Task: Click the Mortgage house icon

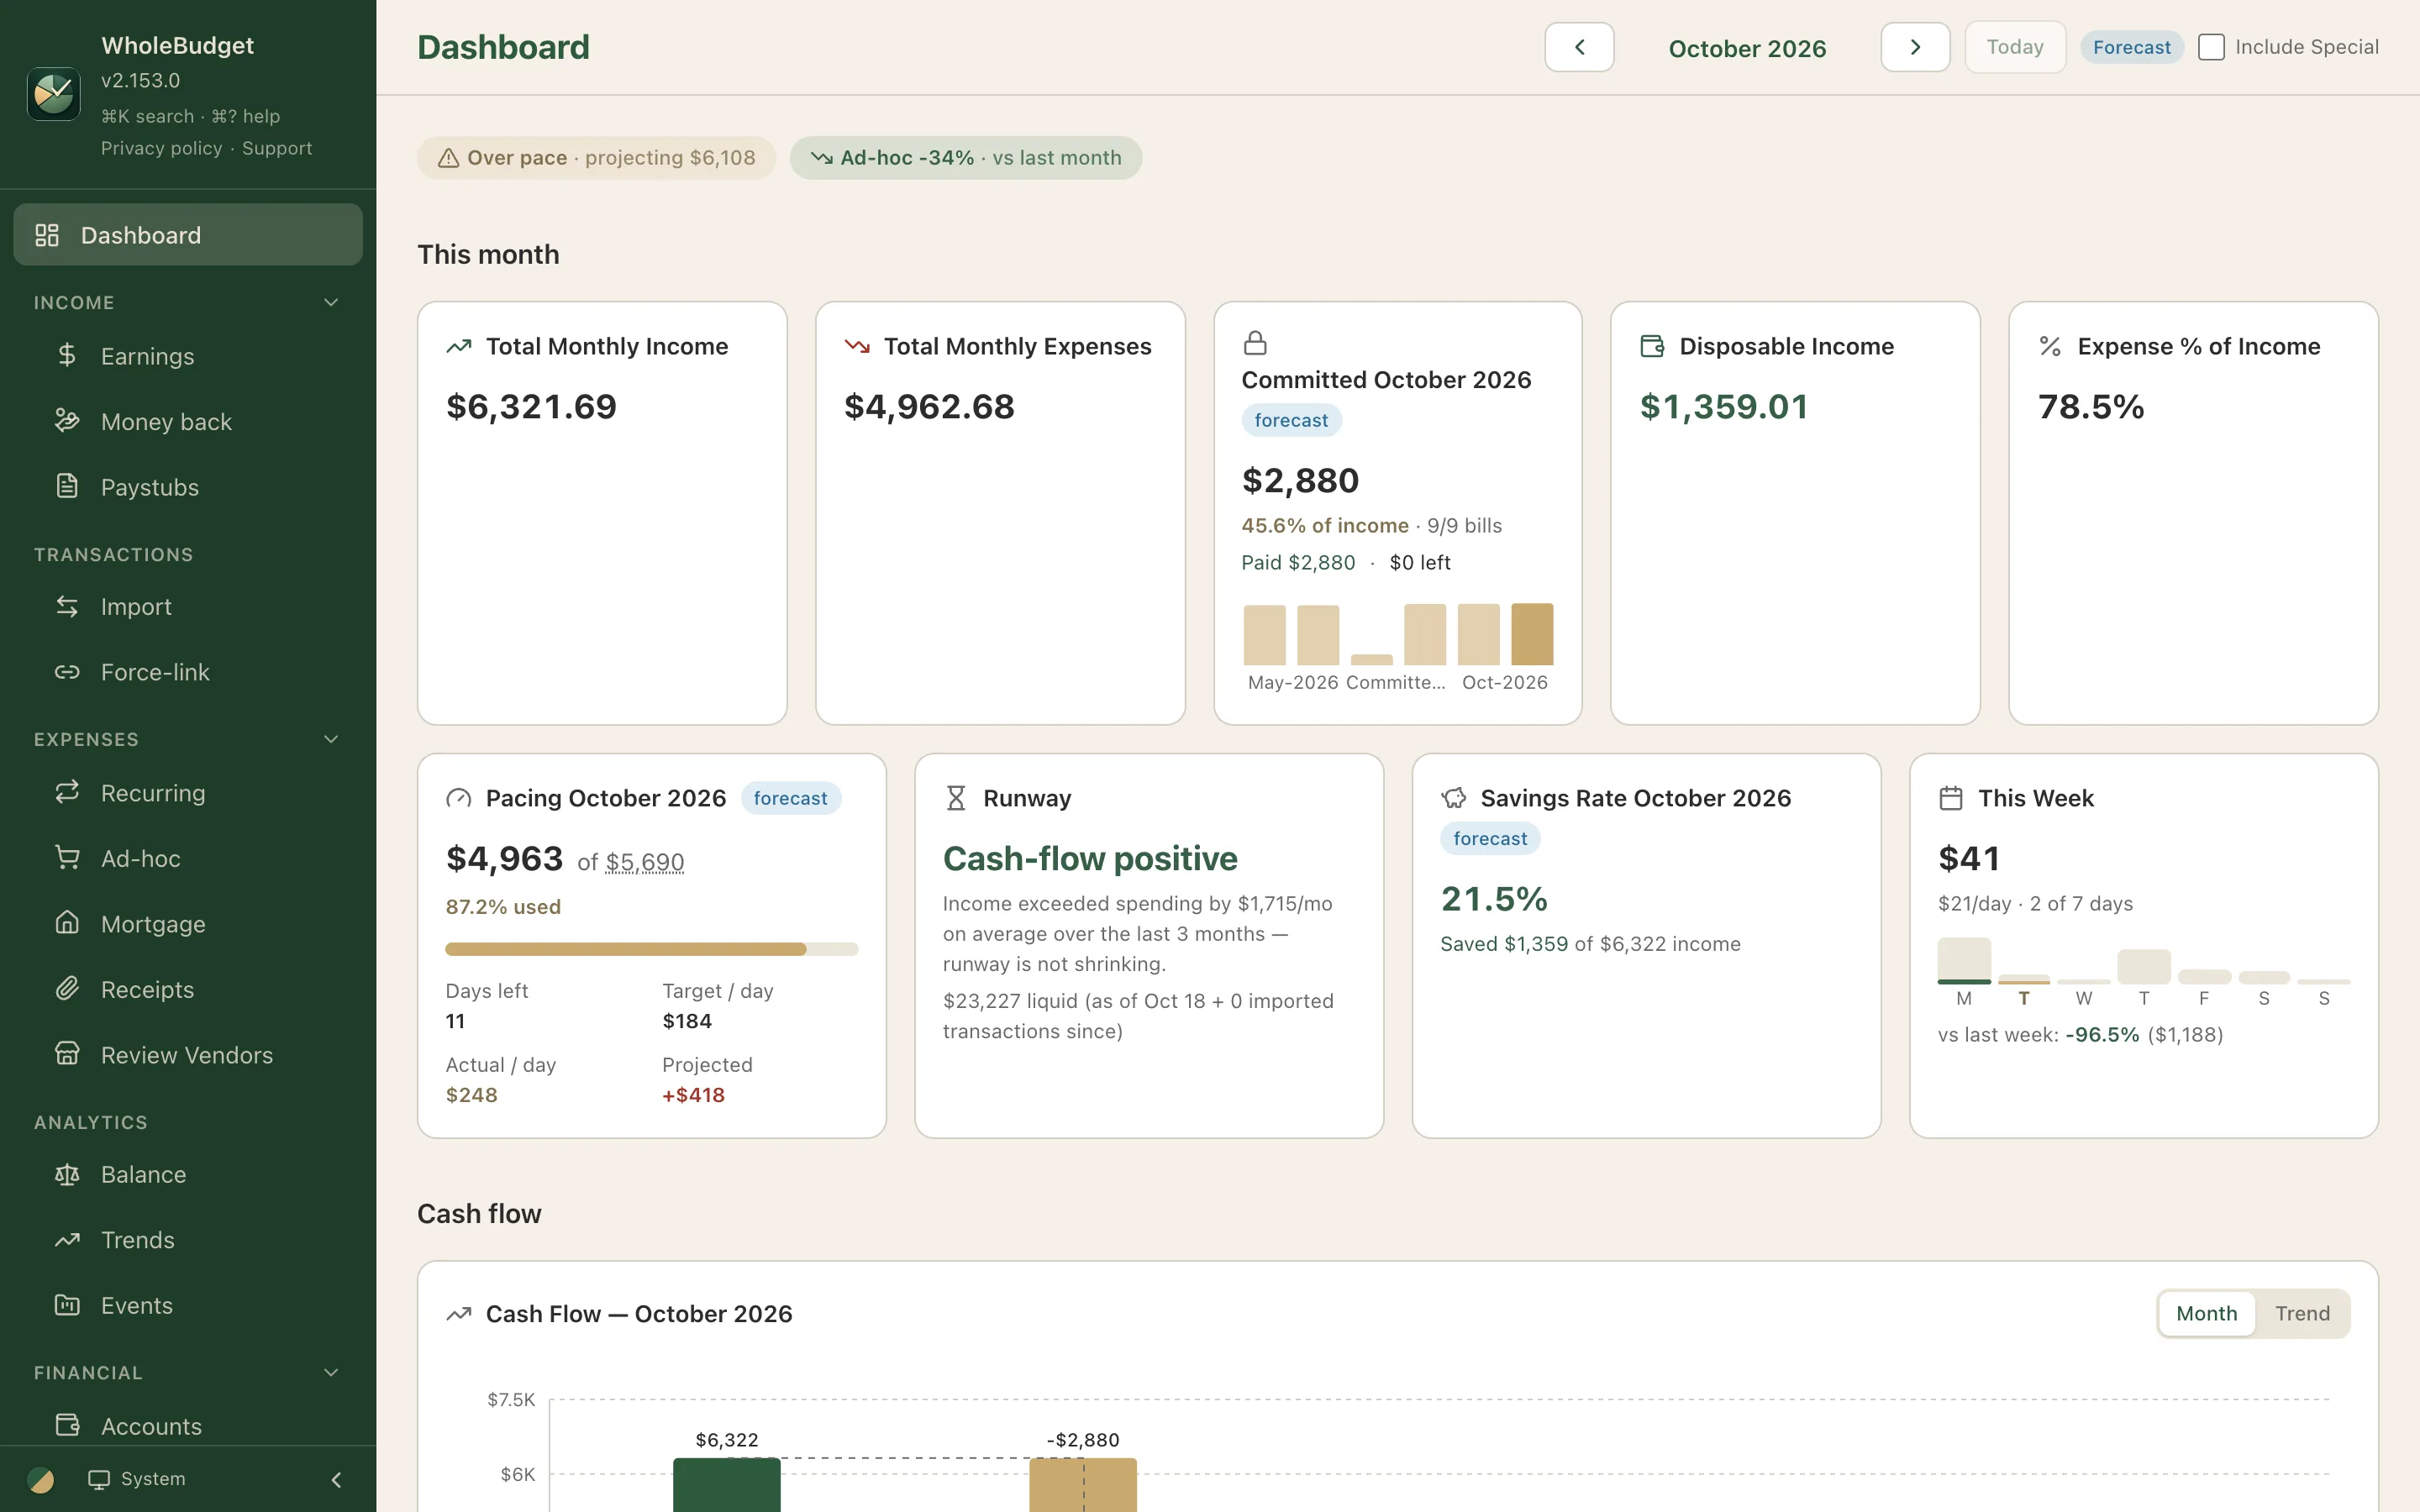Action: [67, 923]
